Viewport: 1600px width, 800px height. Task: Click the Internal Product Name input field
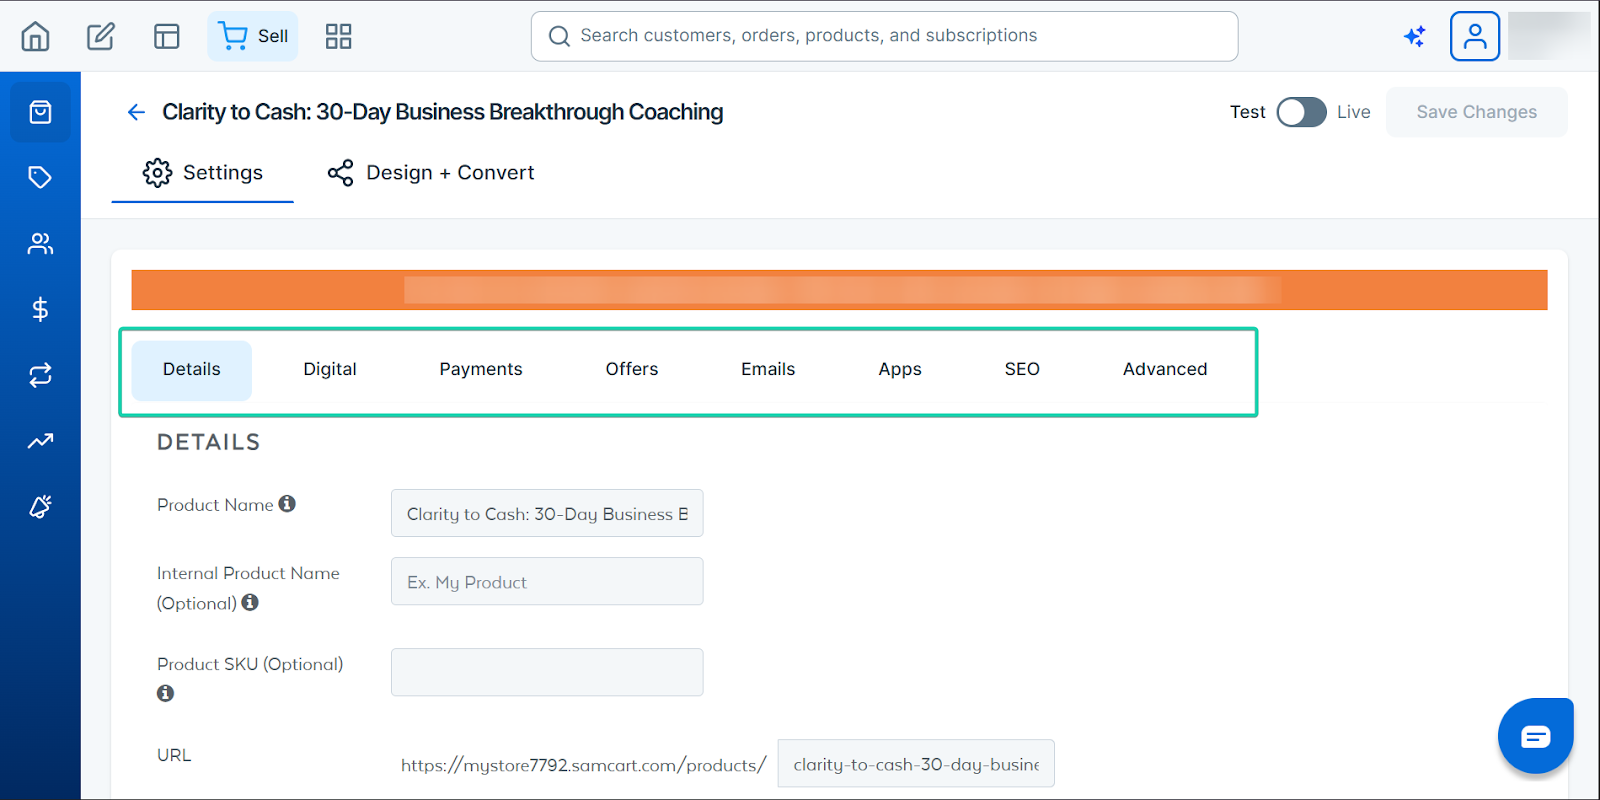[547, 581]
